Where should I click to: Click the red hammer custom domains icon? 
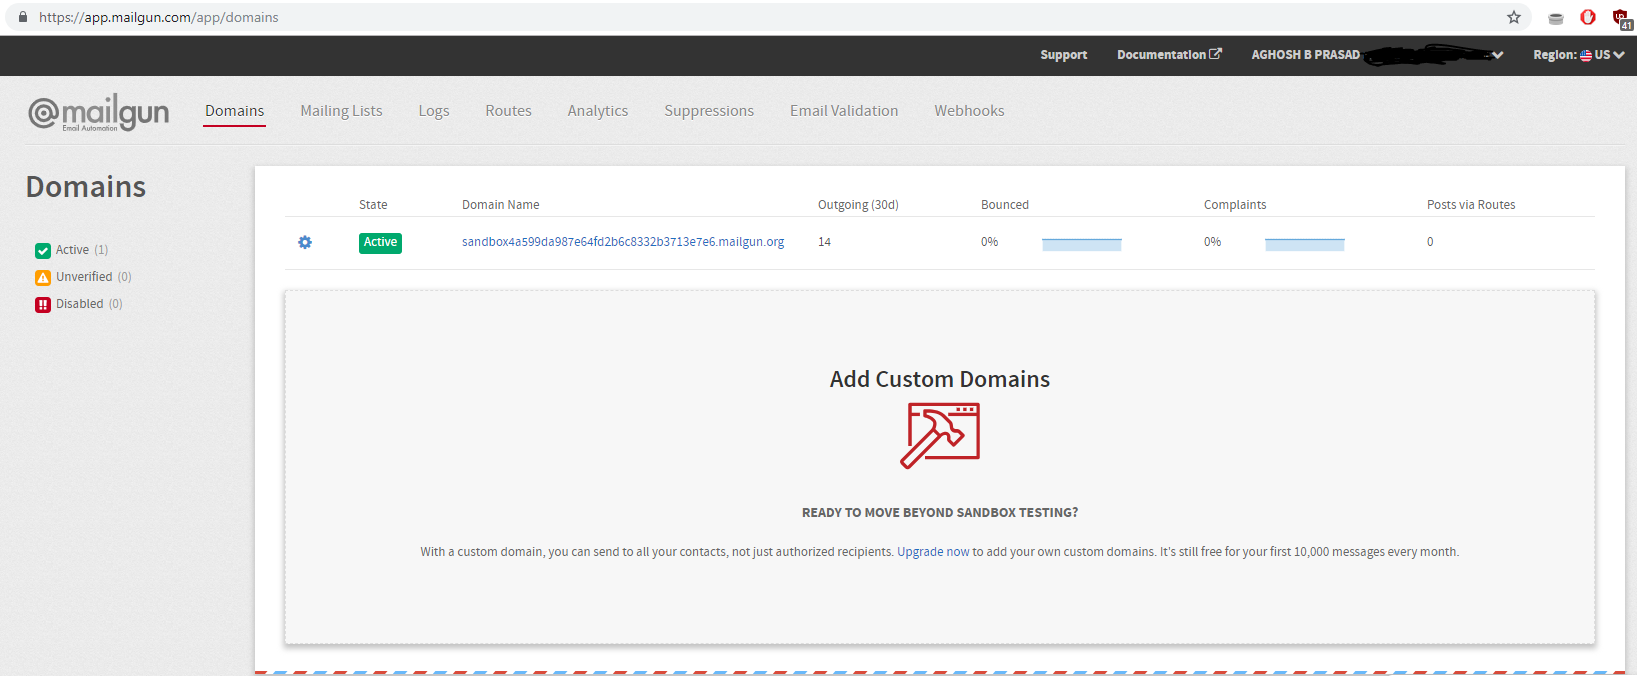pyautogui.click(x=939, y=435)
